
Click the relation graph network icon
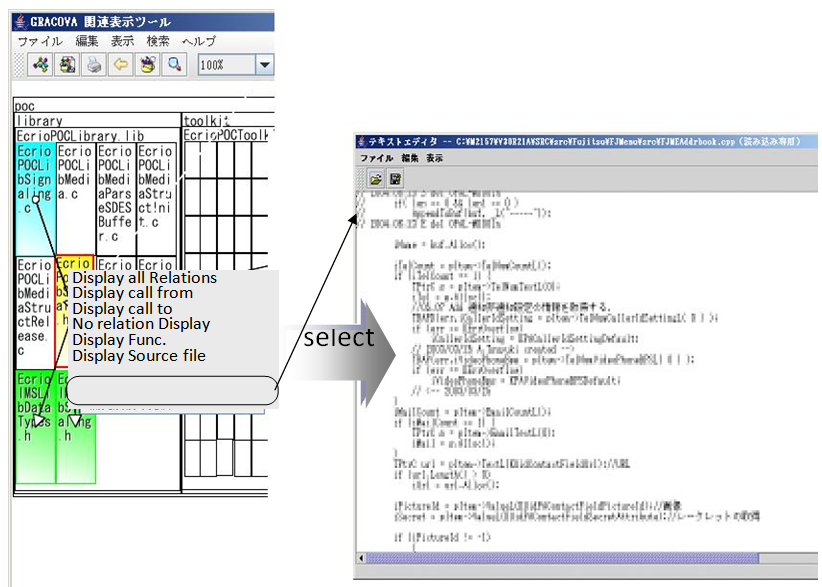pyautogui.click(x=41, y=65)
